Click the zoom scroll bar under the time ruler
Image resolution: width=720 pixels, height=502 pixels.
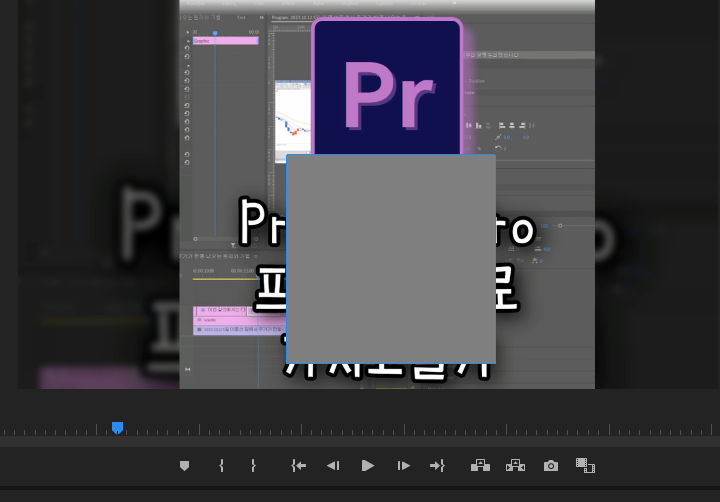point(360,441)
